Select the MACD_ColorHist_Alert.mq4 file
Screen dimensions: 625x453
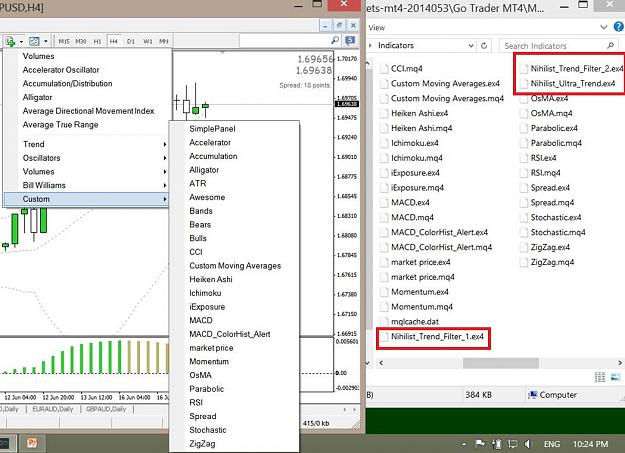[436, 247]
